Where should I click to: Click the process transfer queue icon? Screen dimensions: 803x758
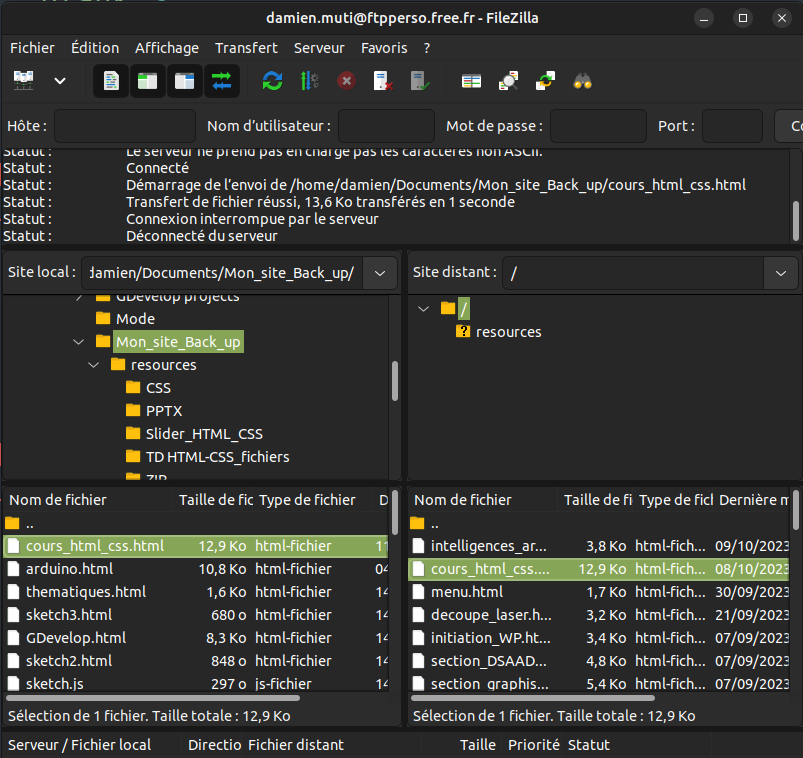tap(309, 81)
